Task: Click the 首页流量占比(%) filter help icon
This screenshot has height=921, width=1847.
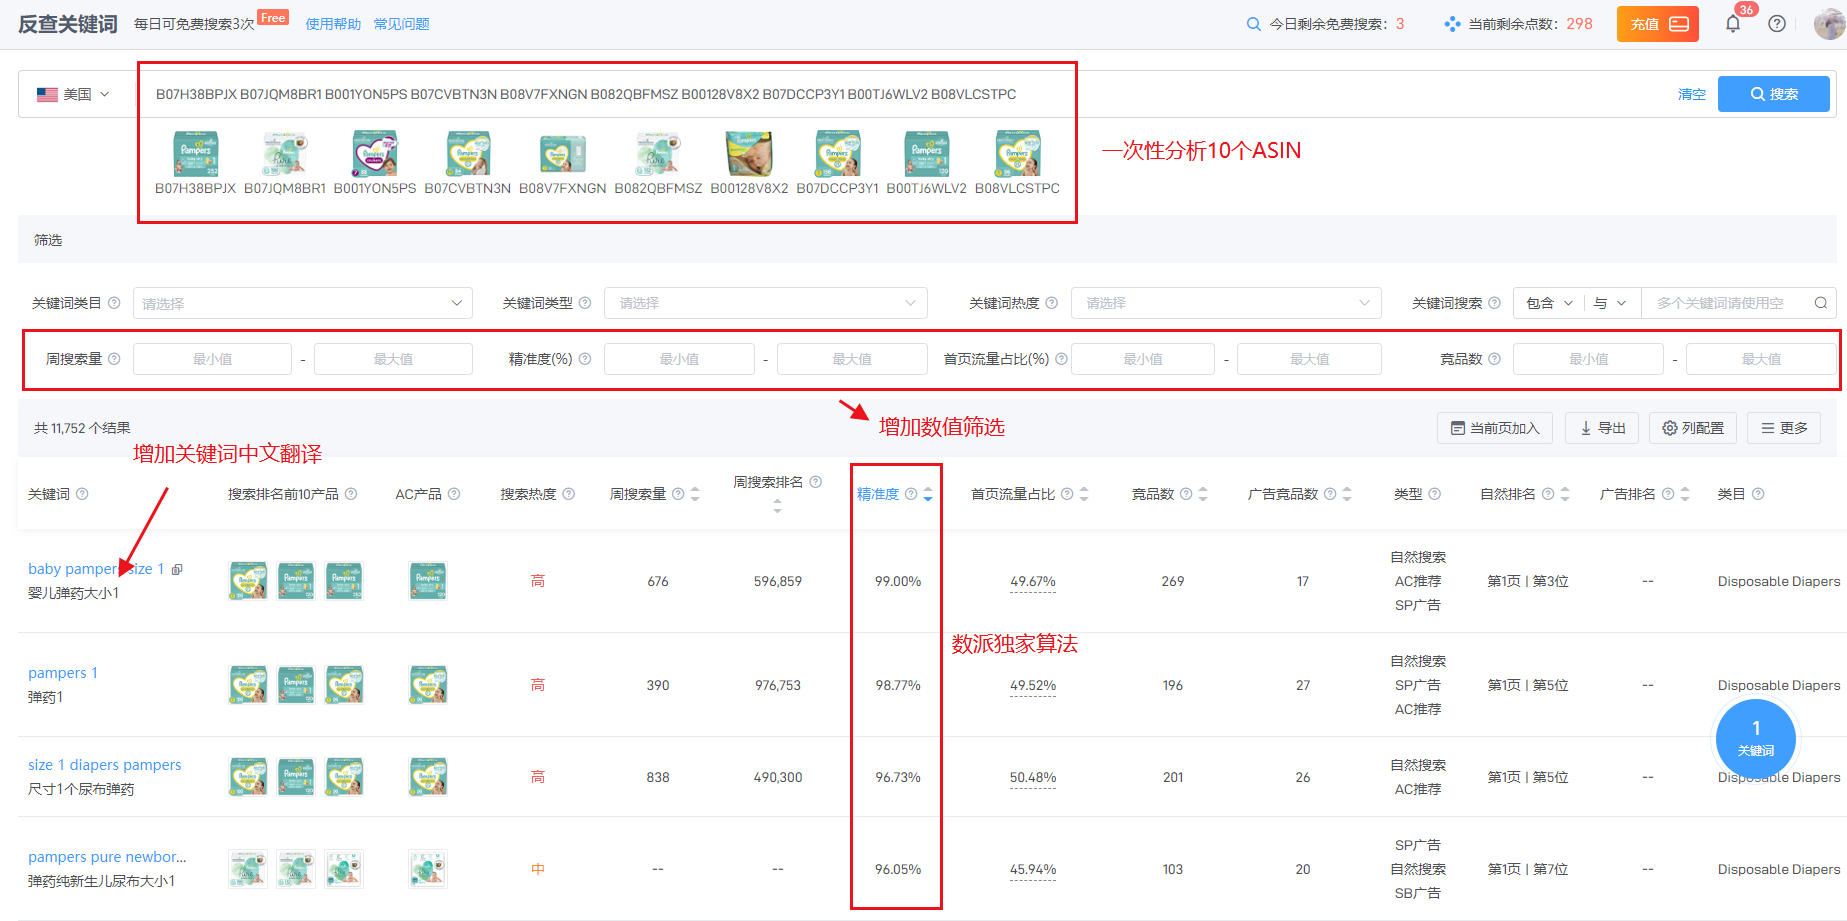Action: pos(1061,359)
